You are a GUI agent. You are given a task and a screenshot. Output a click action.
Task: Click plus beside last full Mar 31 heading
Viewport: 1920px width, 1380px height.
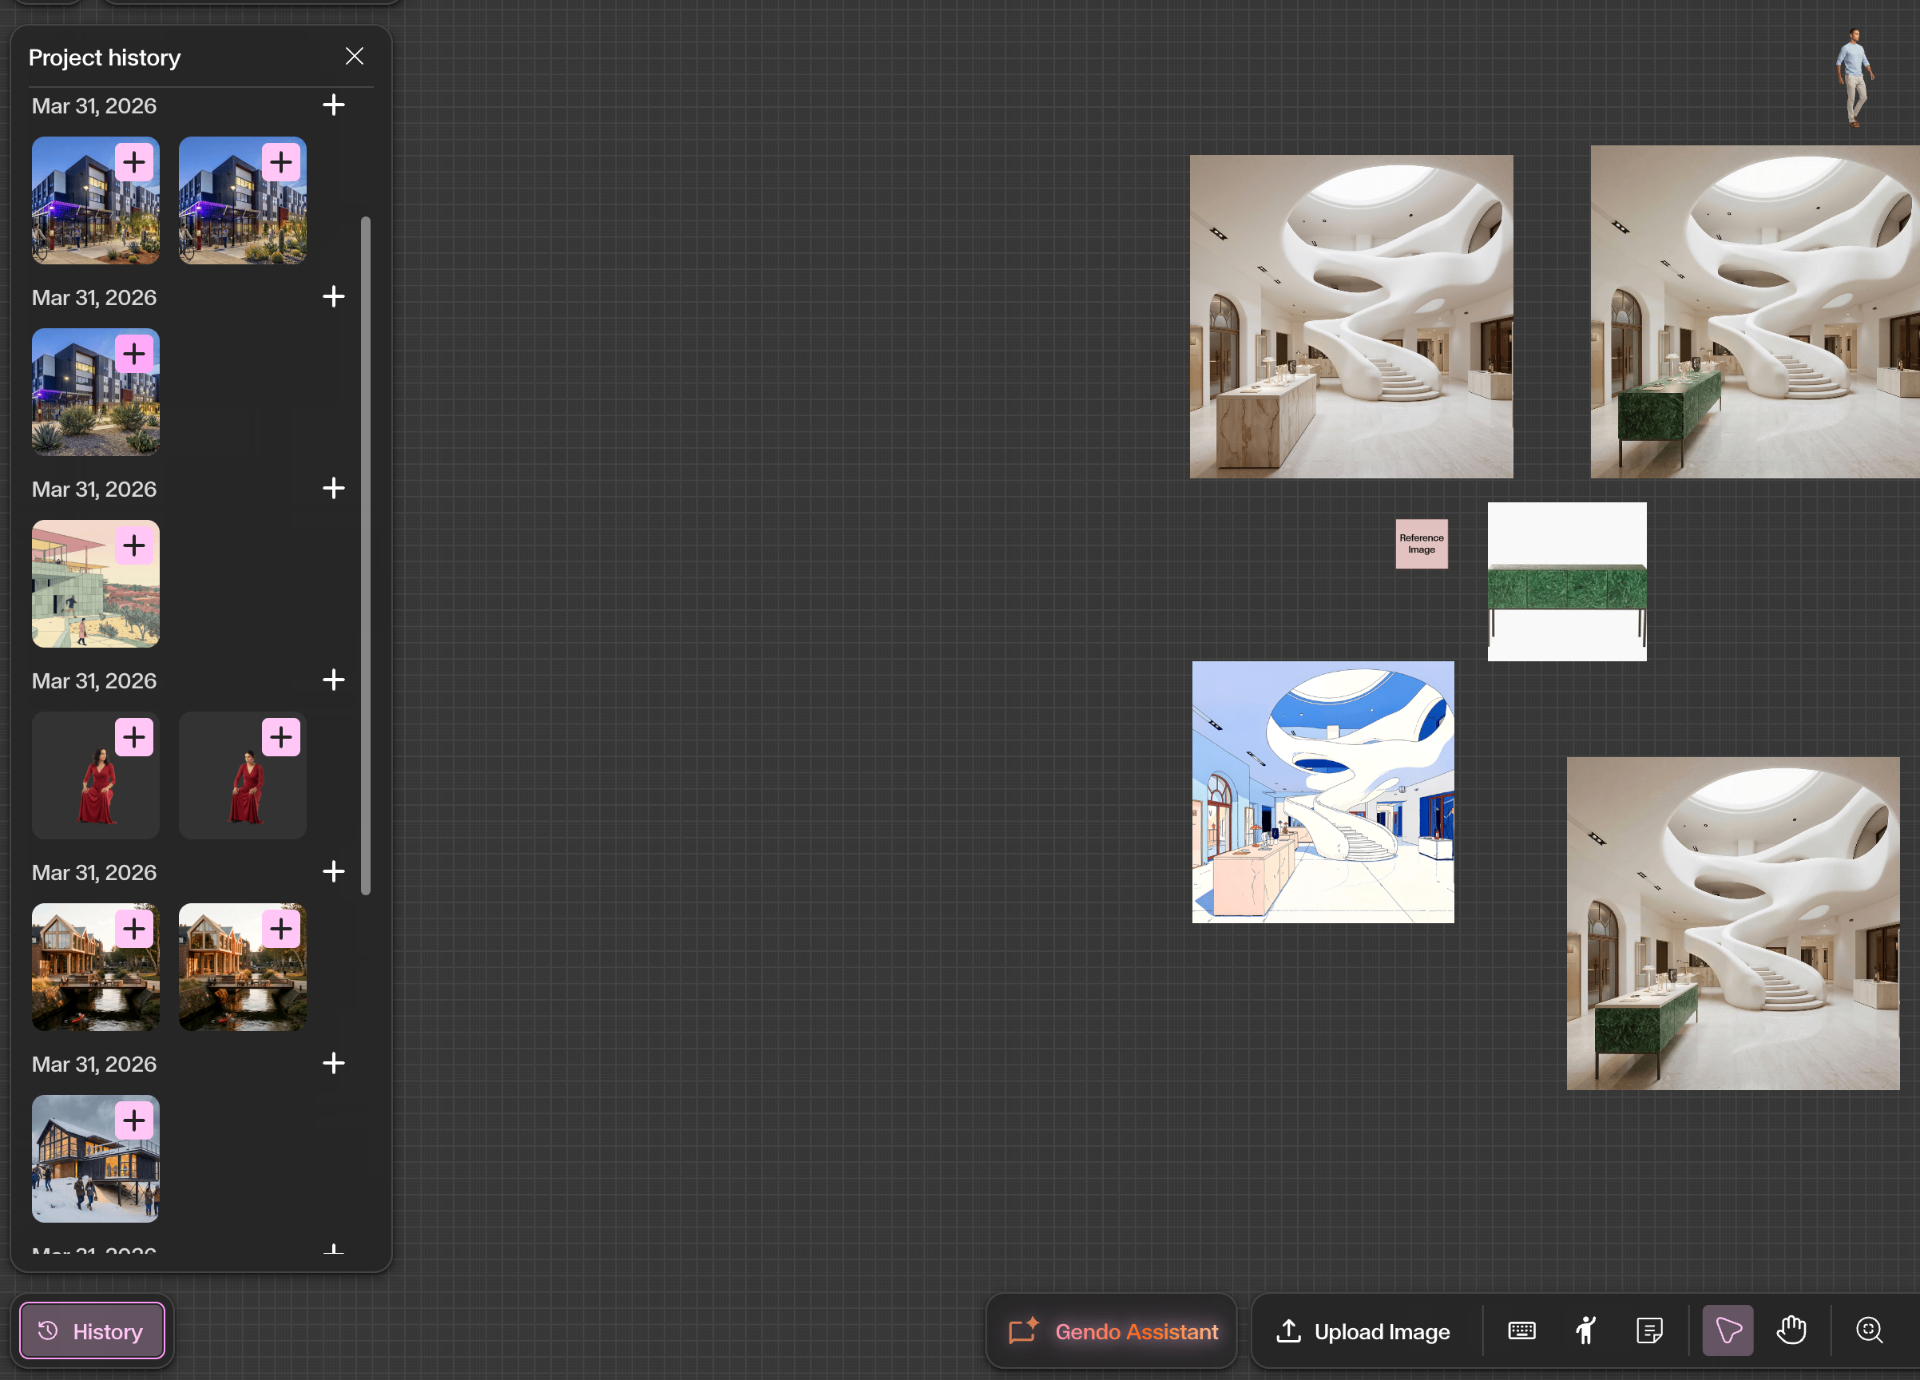point(333,1063)
